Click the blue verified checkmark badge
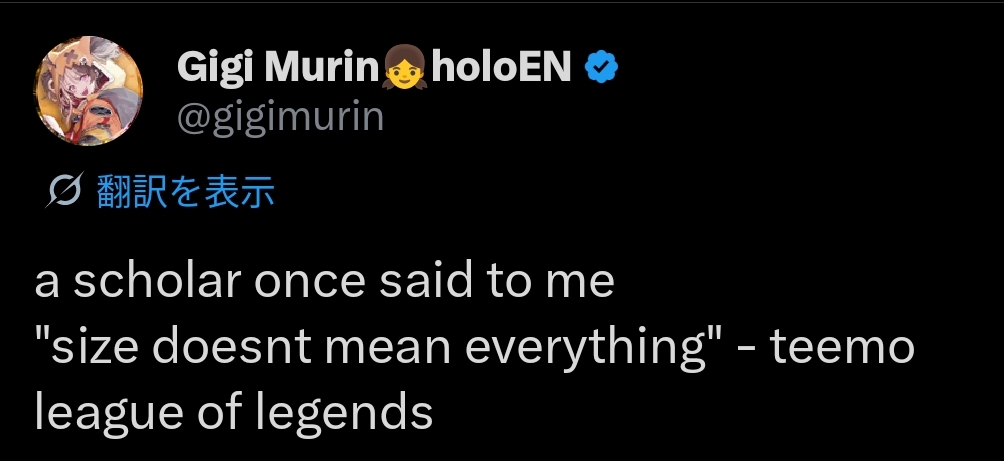This screenshot has width=1004, height=461. (601, 68)
